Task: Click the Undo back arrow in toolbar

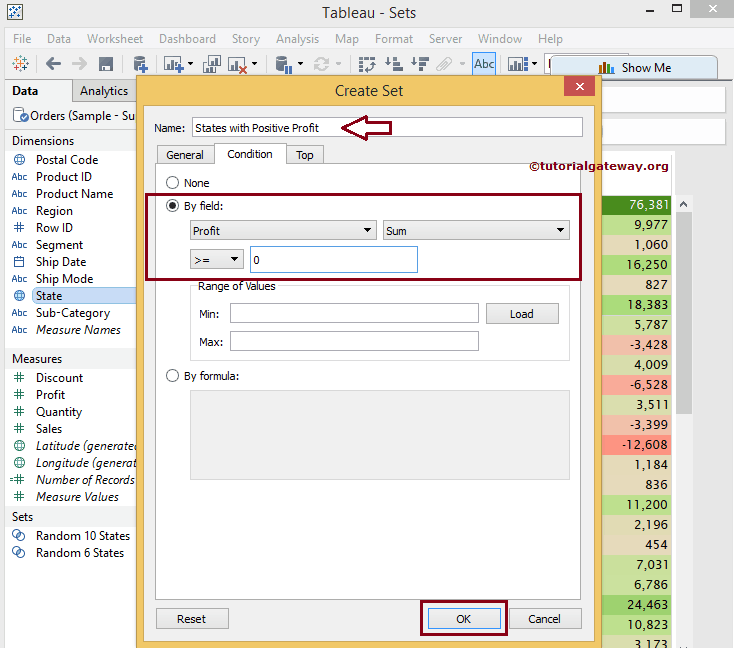Action: tap(53, 64)
